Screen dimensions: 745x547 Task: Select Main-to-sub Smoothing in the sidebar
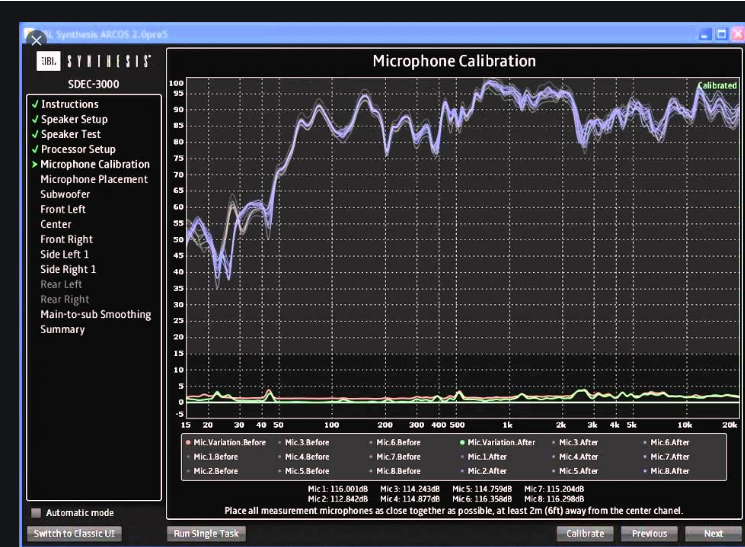click(x=95, y=314)
